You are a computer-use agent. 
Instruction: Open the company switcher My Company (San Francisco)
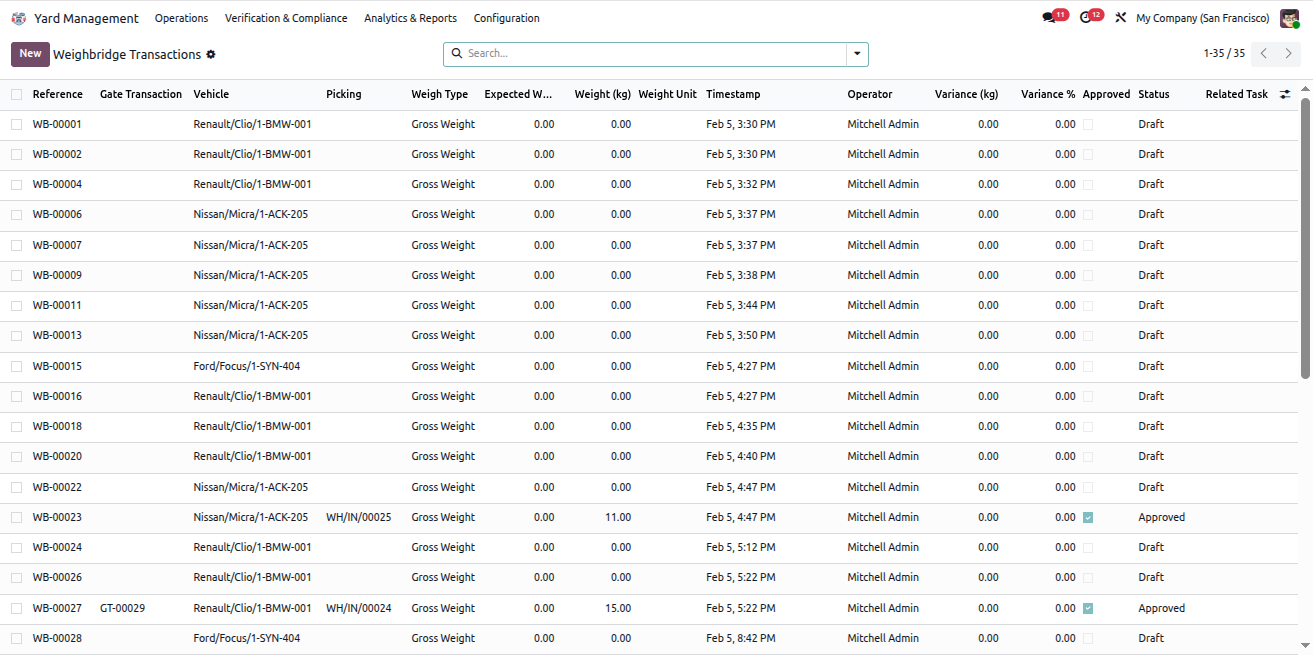coord(1203,18)
